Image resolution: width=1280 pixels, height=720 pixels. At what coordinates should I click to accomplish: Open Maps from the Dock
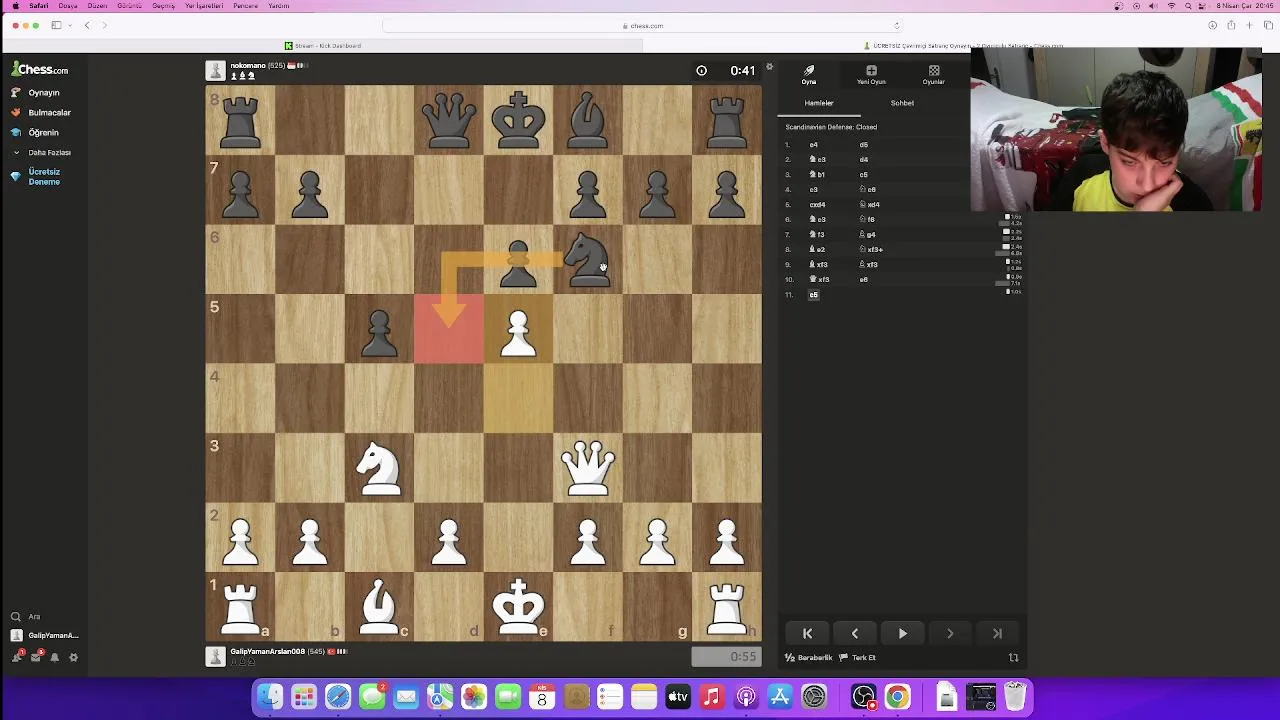pyautogui.click(x=440, y=697)
